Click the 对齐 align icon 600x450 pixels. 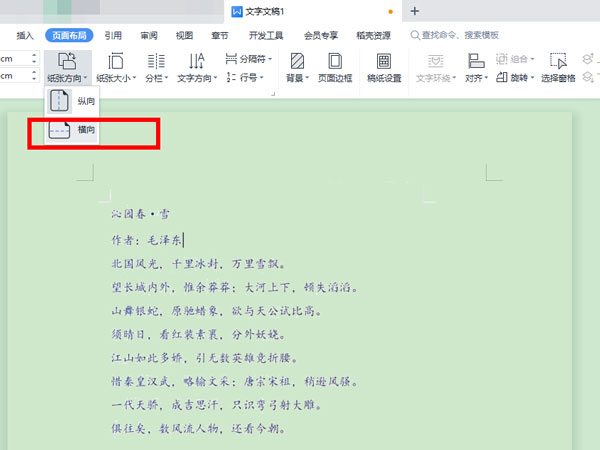point(476,61)
